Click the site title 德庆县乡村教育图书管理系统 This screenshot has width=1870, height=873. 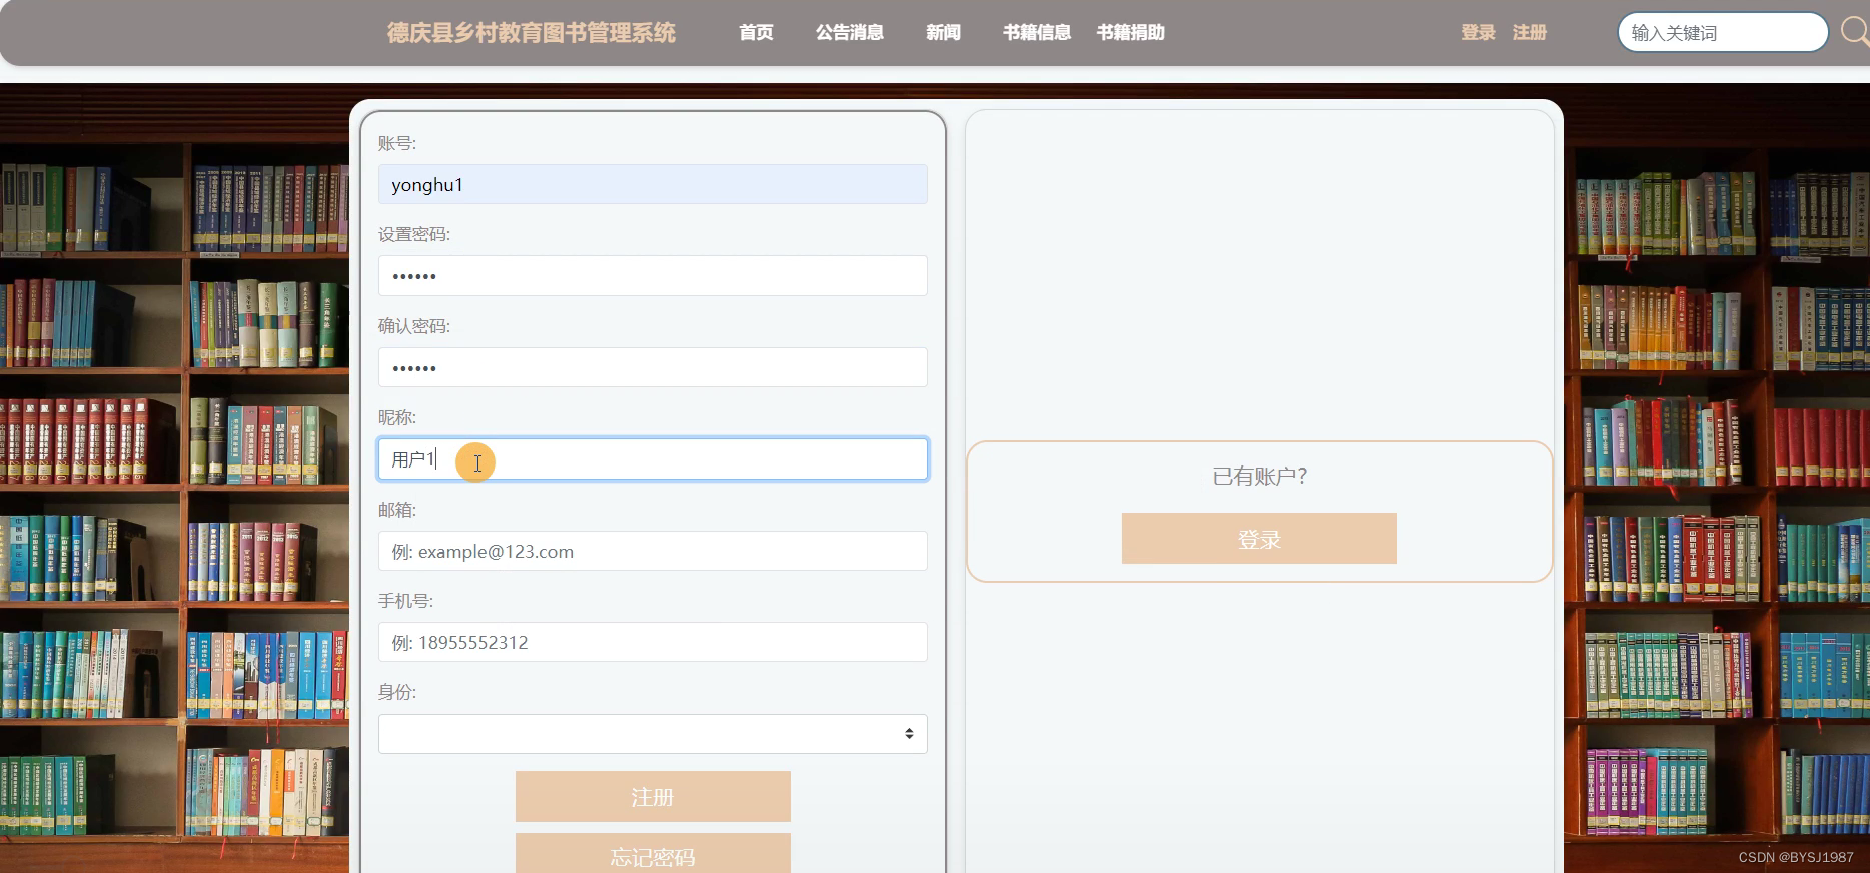tap(531, 33)
